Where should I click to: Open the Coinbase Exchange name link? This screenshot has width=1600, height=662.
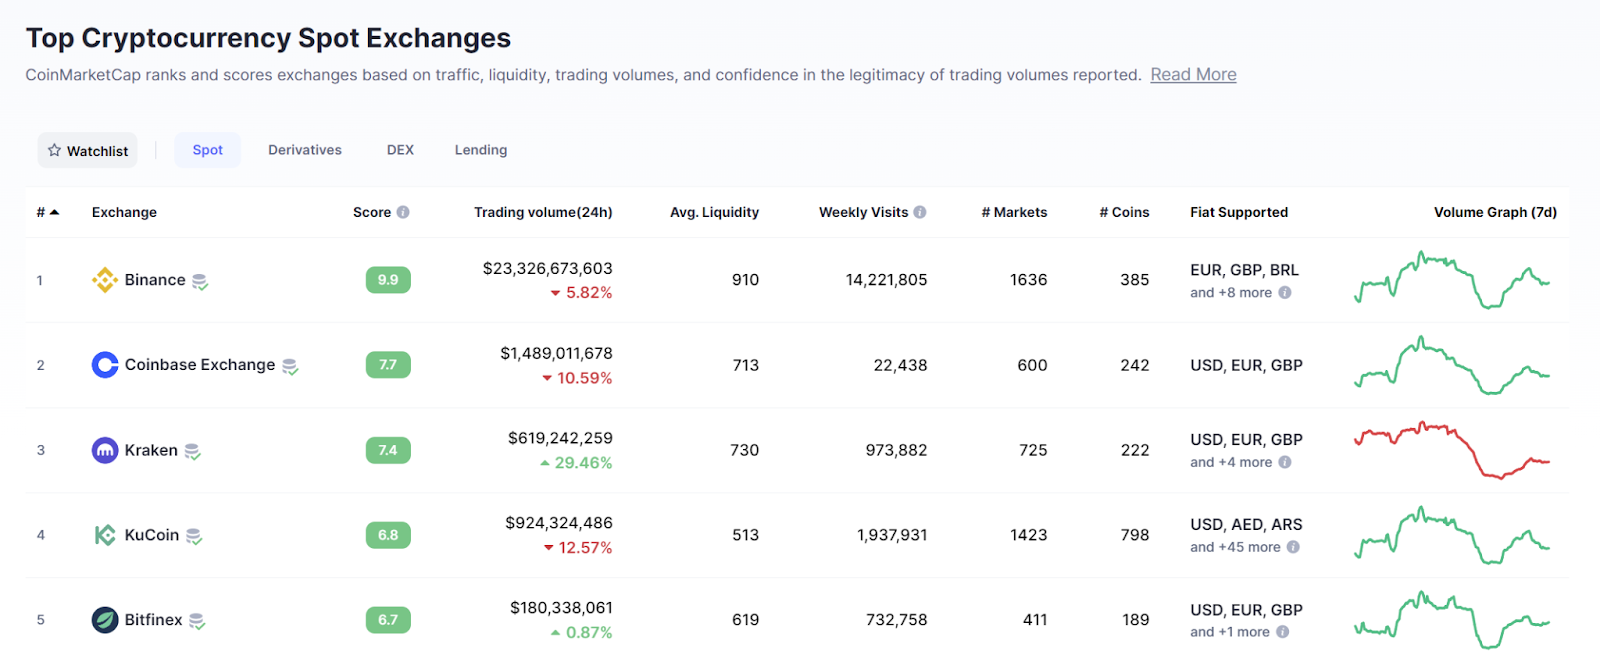click(x=200, y=365)
